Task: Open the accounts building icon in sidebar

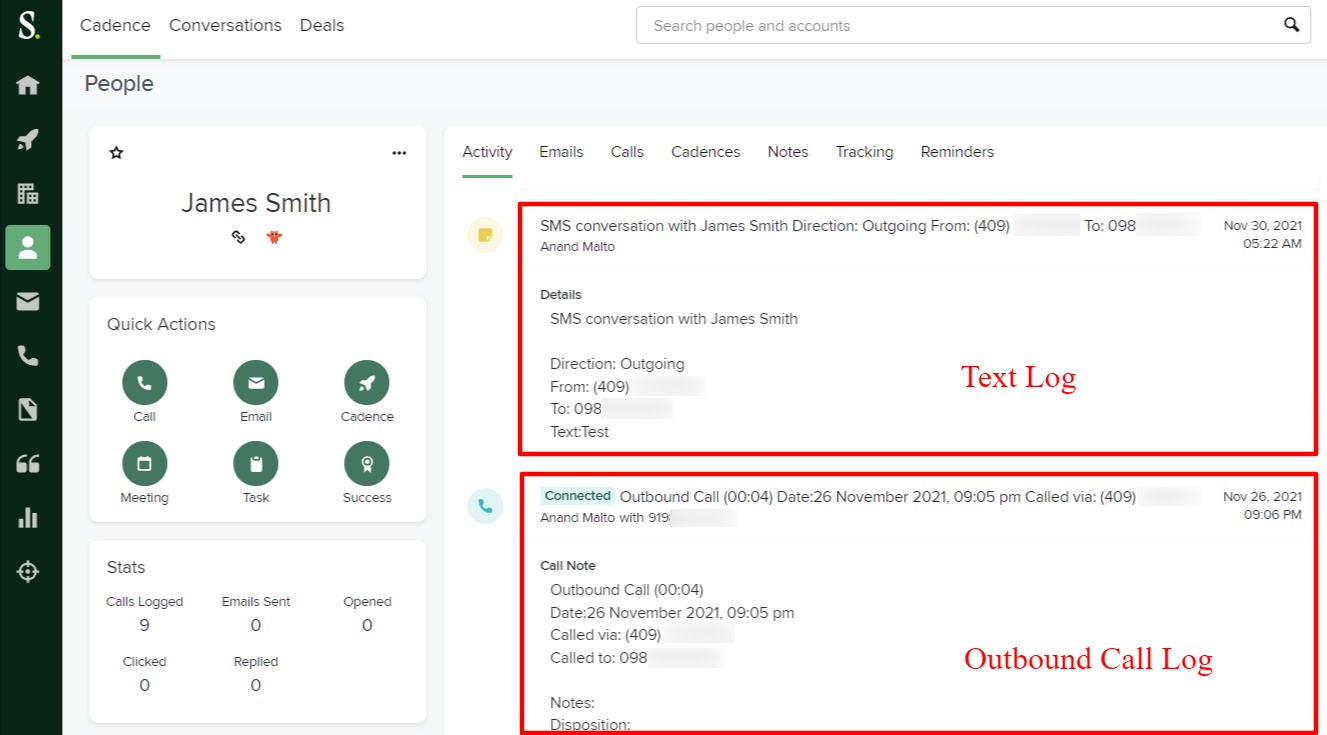Action: point(28,194)
